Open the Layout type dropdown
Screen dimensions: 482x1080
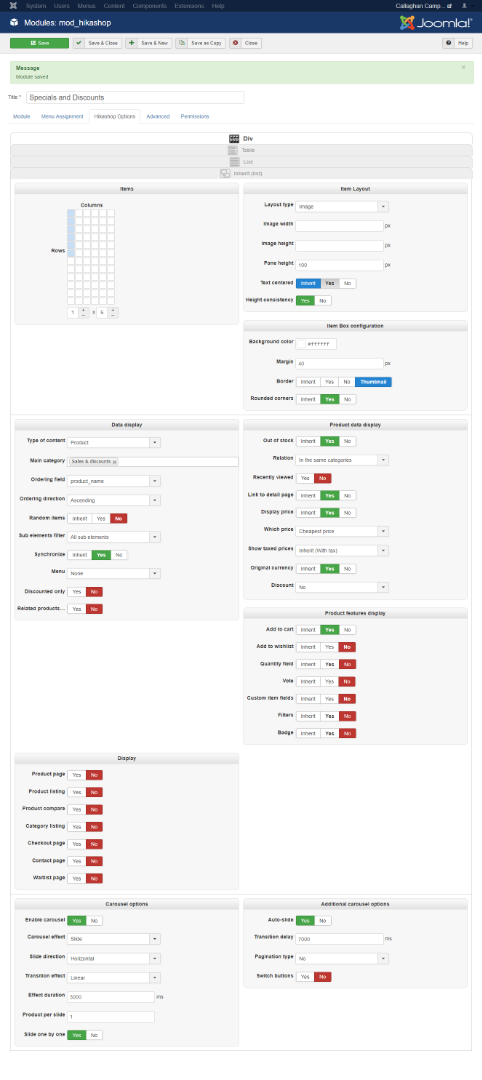point(342,206)
